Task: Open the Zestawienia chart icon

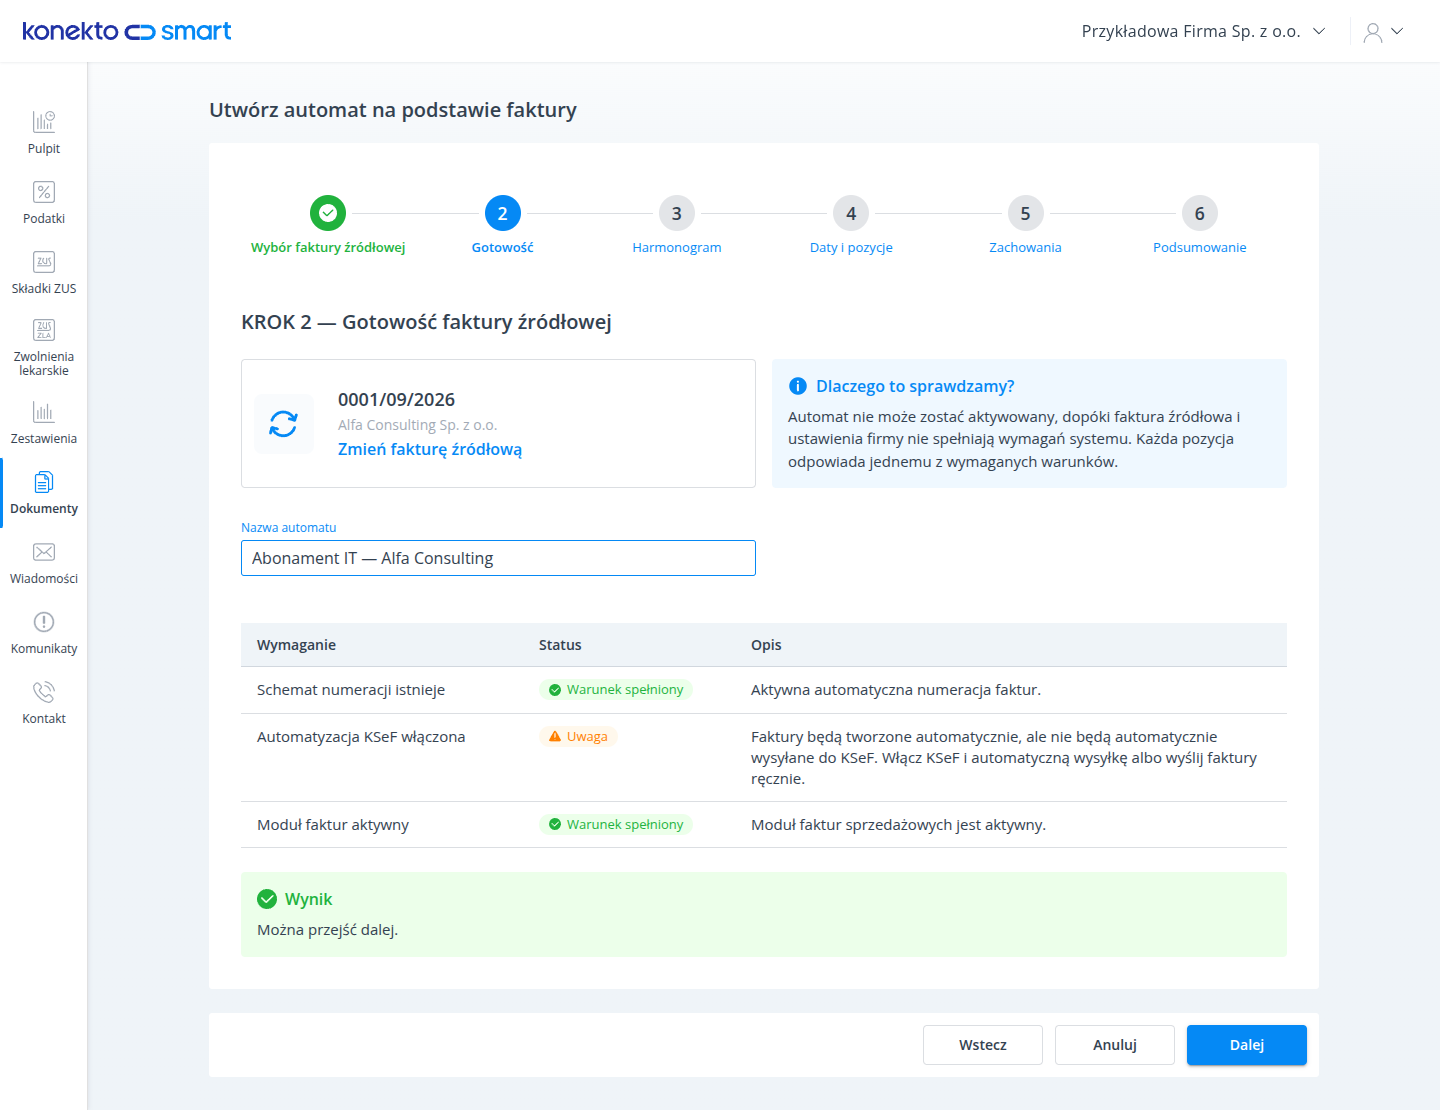Action: (x=44, y=412)
